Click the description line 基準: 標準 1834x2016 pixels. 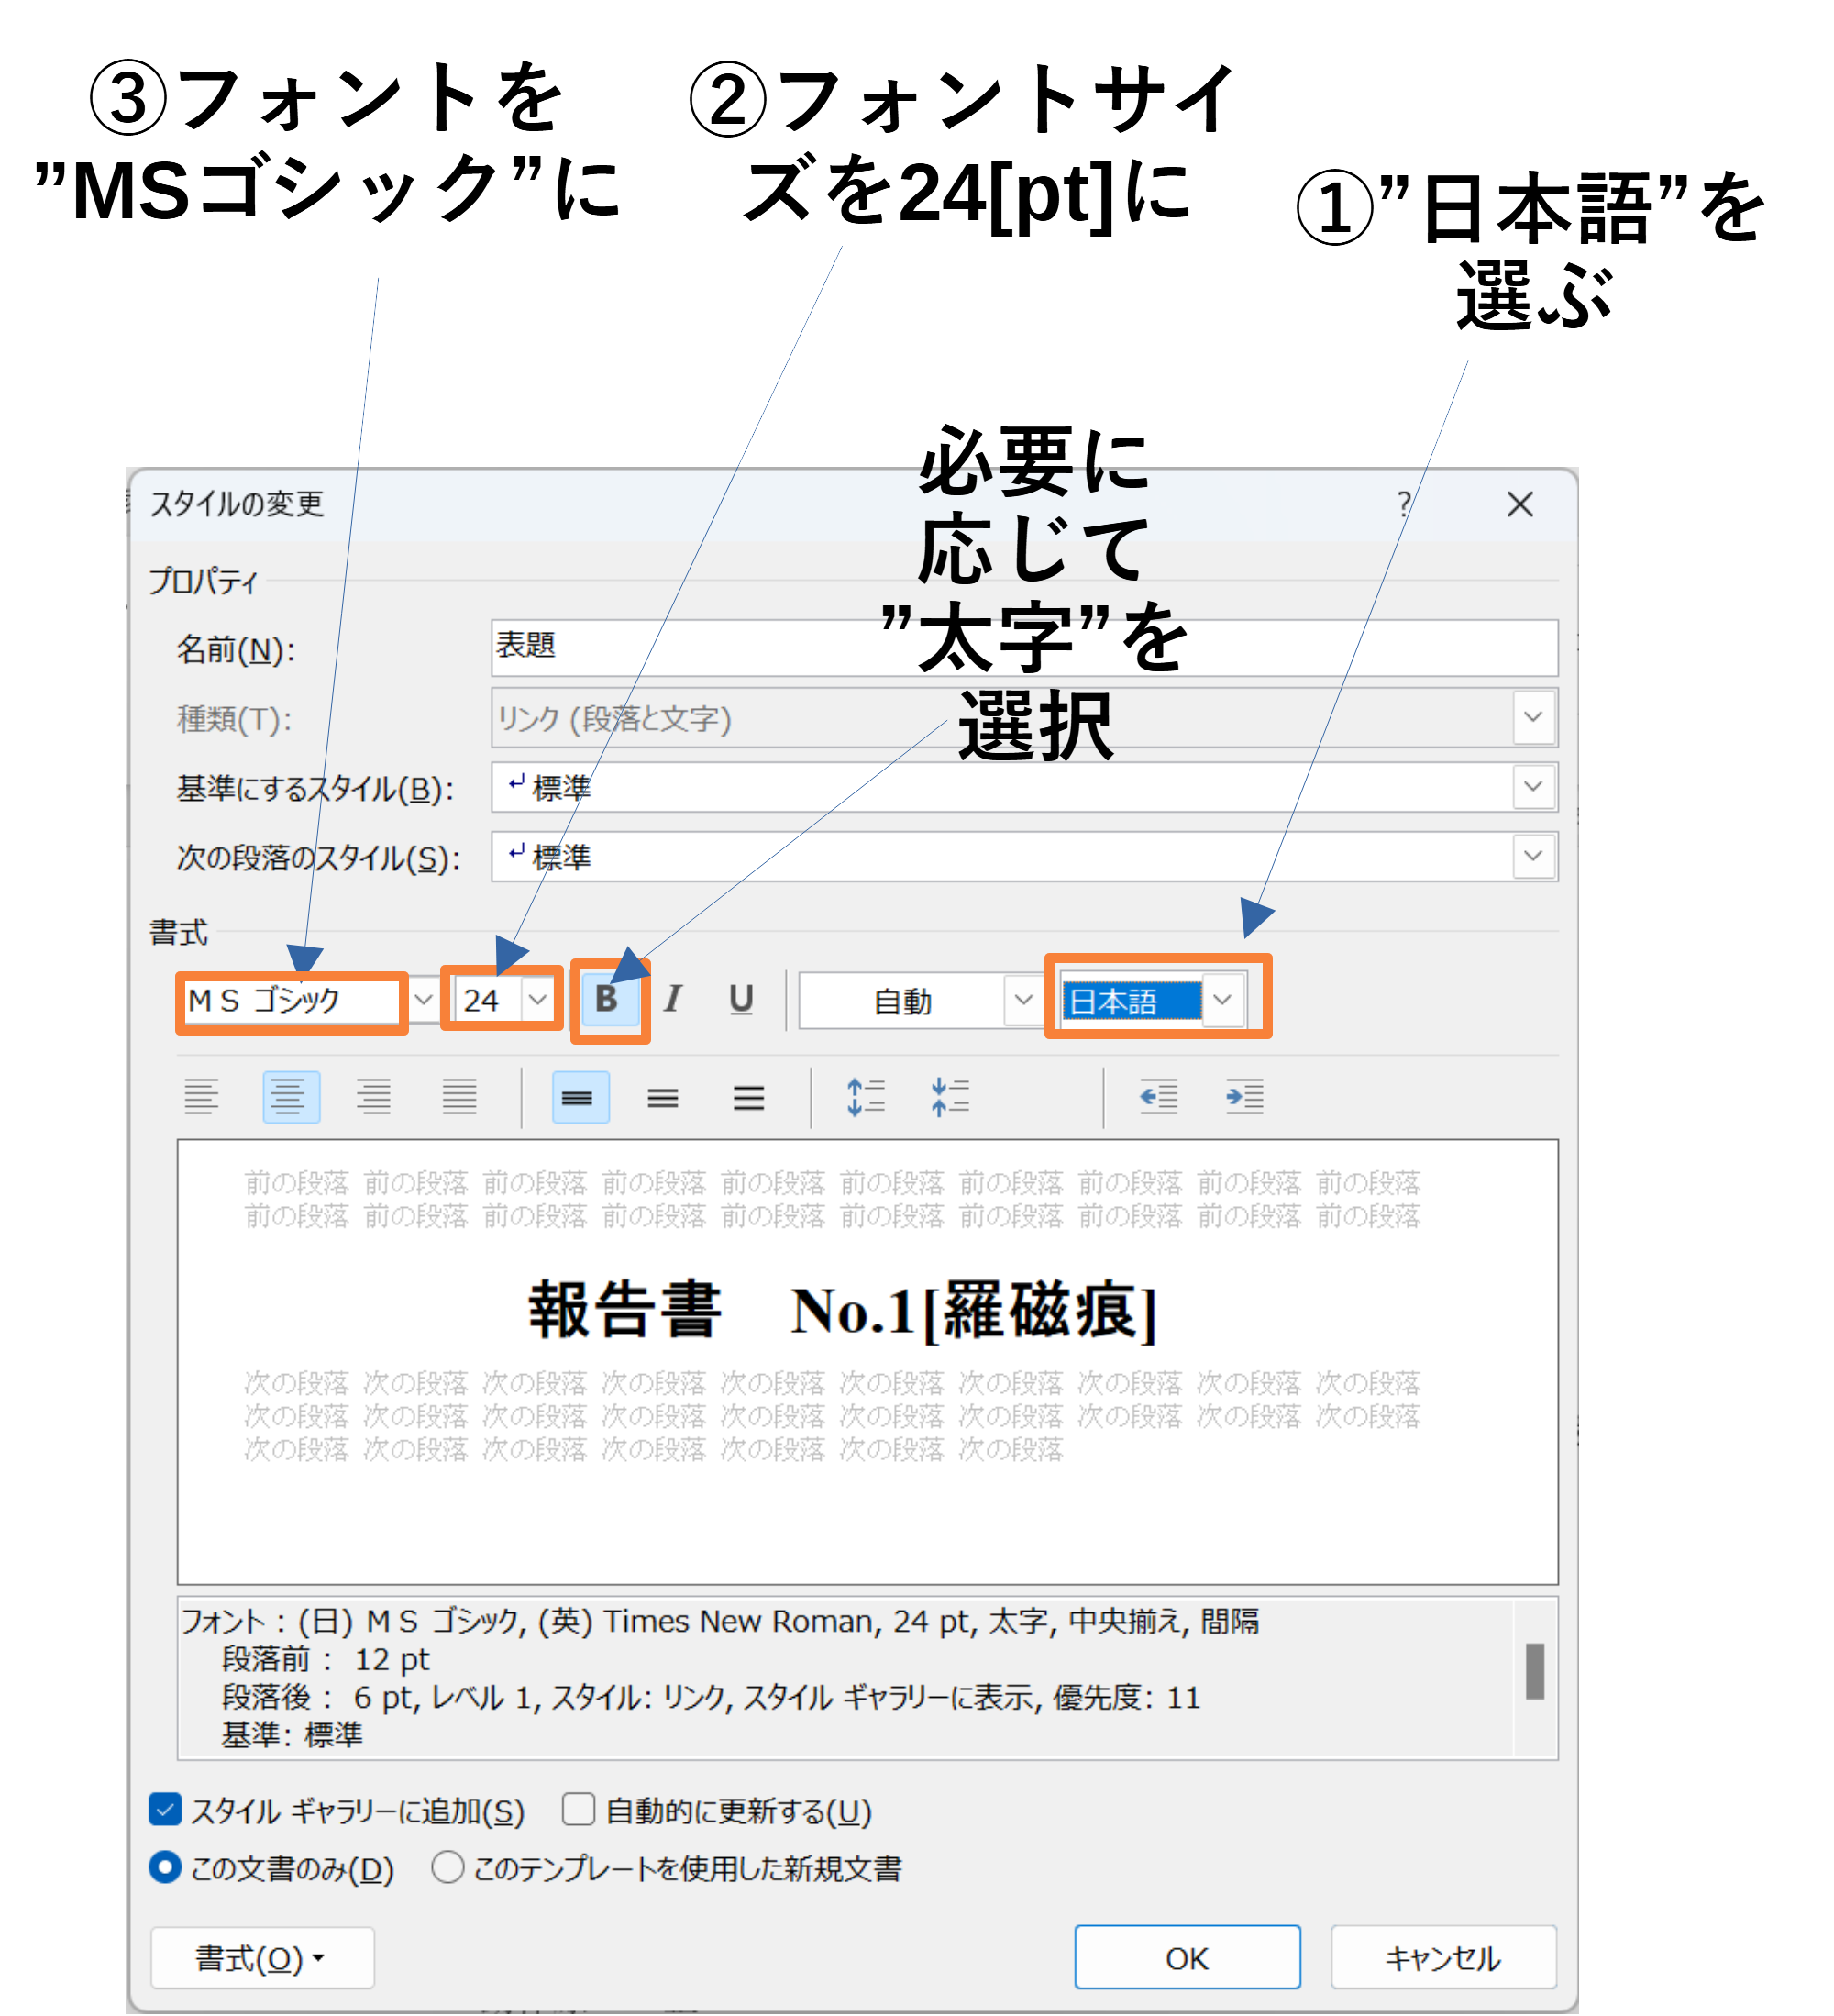(292, 1736)
